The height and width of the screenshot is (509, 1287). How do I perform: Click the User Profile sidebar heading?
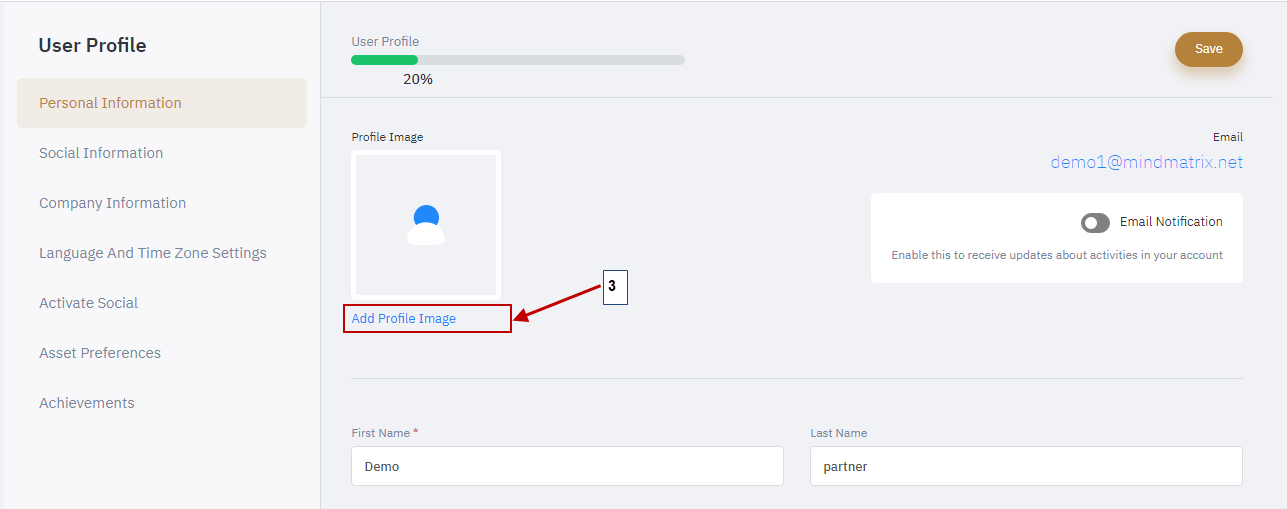coord(92,45)
